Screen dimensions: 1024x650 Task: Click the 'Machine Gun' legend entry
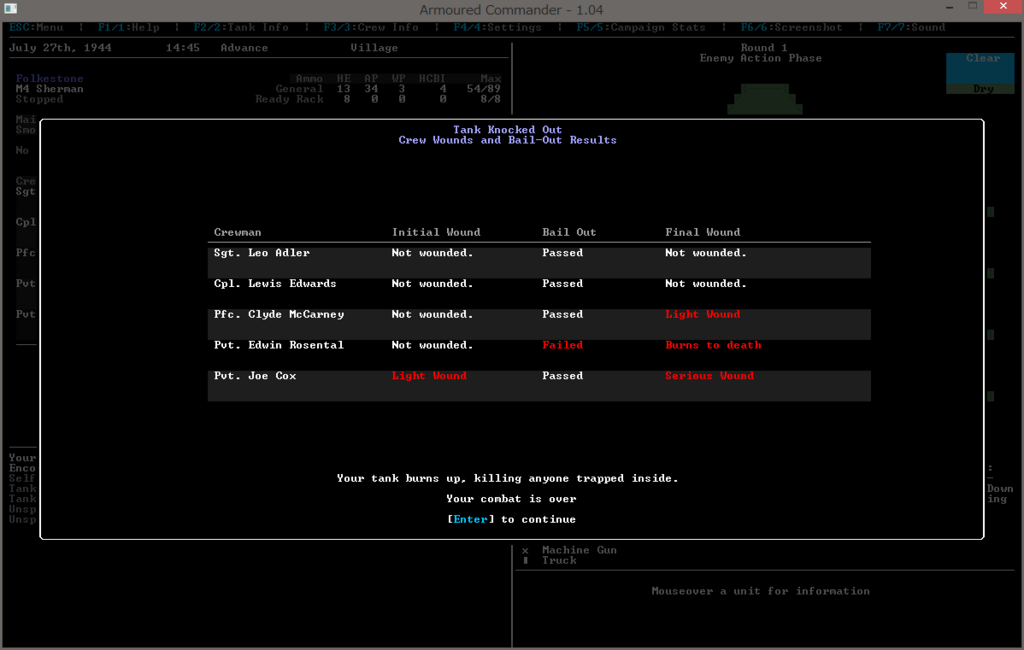coord(579,550)
